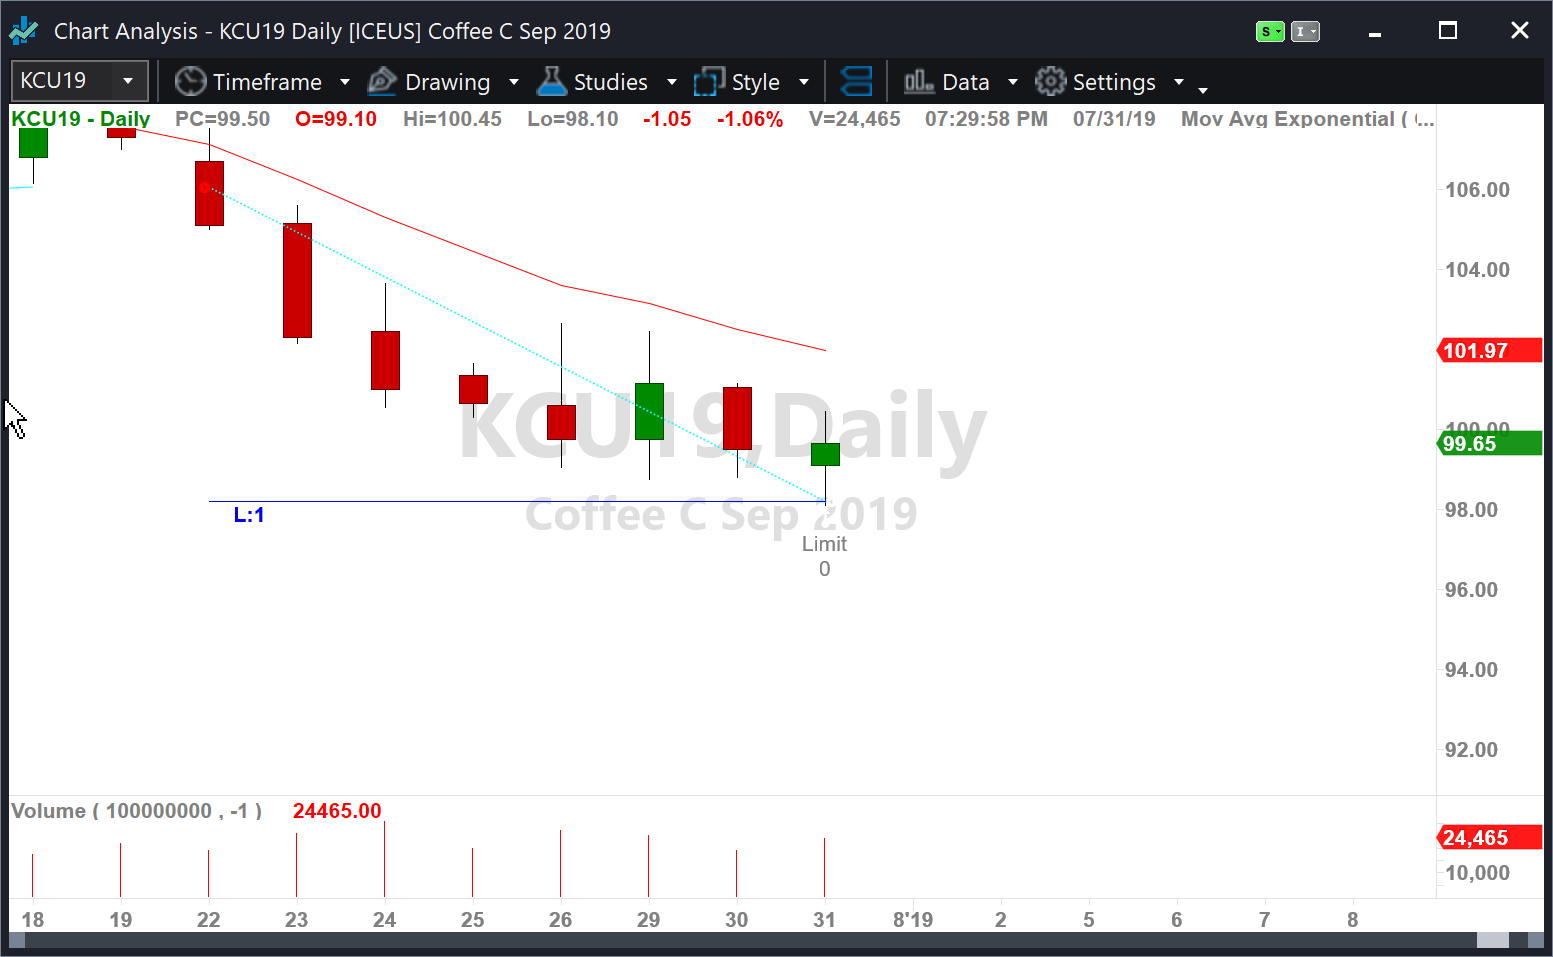
Task: Click the 8'19 month label on time axis
Action: point(912,920)
